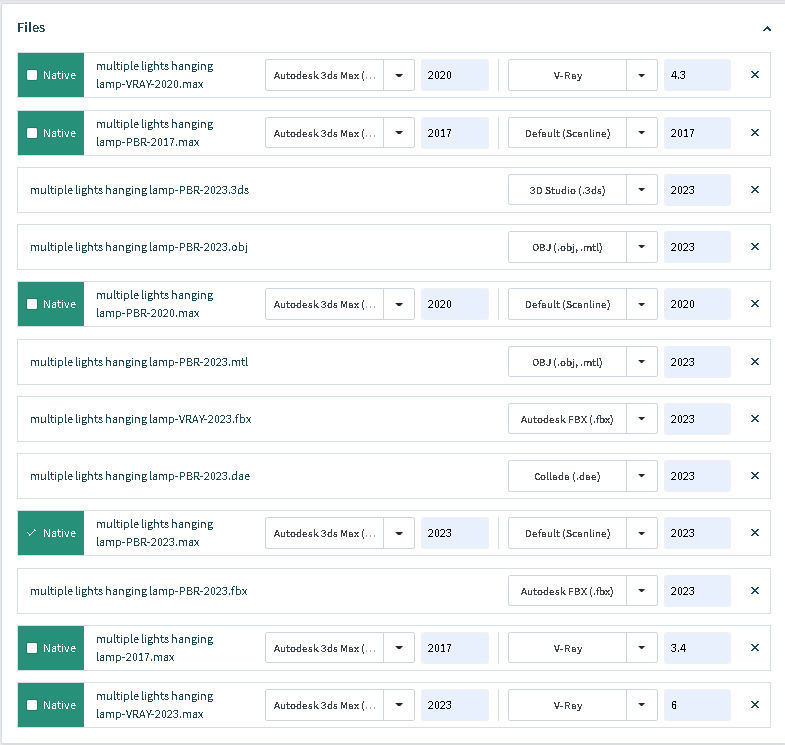Collapse the Files section chevron
The height and width of the screenshot is (745, 785).
pyautogui.click(x=766, y=29)
